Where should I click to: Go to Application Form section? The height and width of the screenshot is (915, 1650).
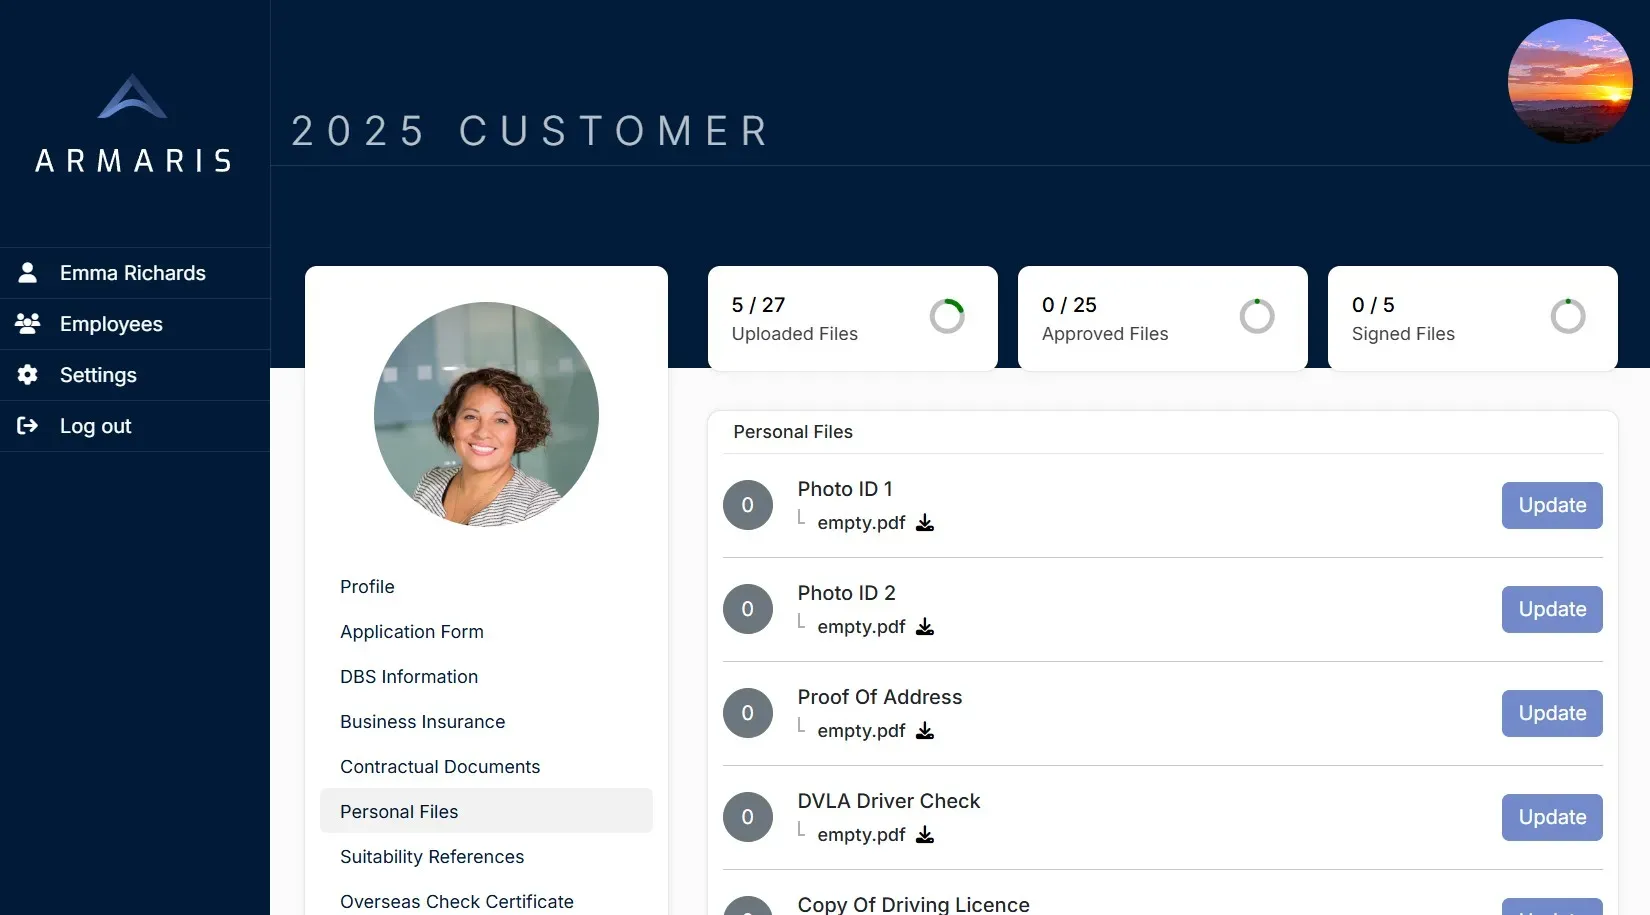click(x=411, y=632)
